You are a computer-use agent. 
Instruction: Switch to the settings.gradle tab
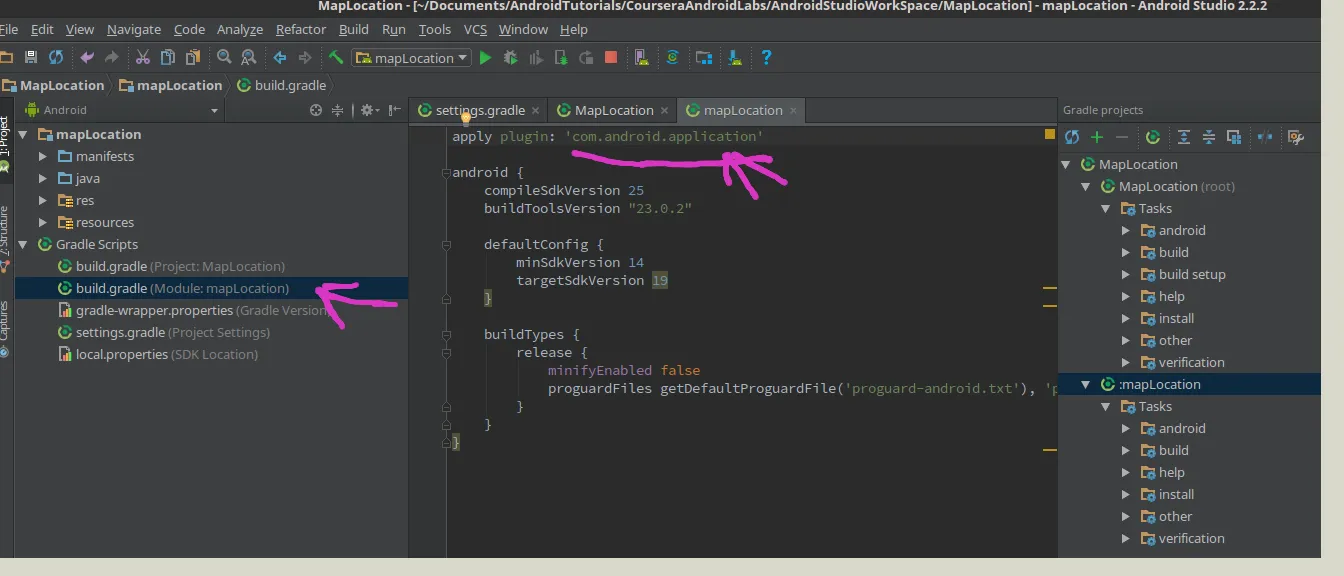coord(480,110)
